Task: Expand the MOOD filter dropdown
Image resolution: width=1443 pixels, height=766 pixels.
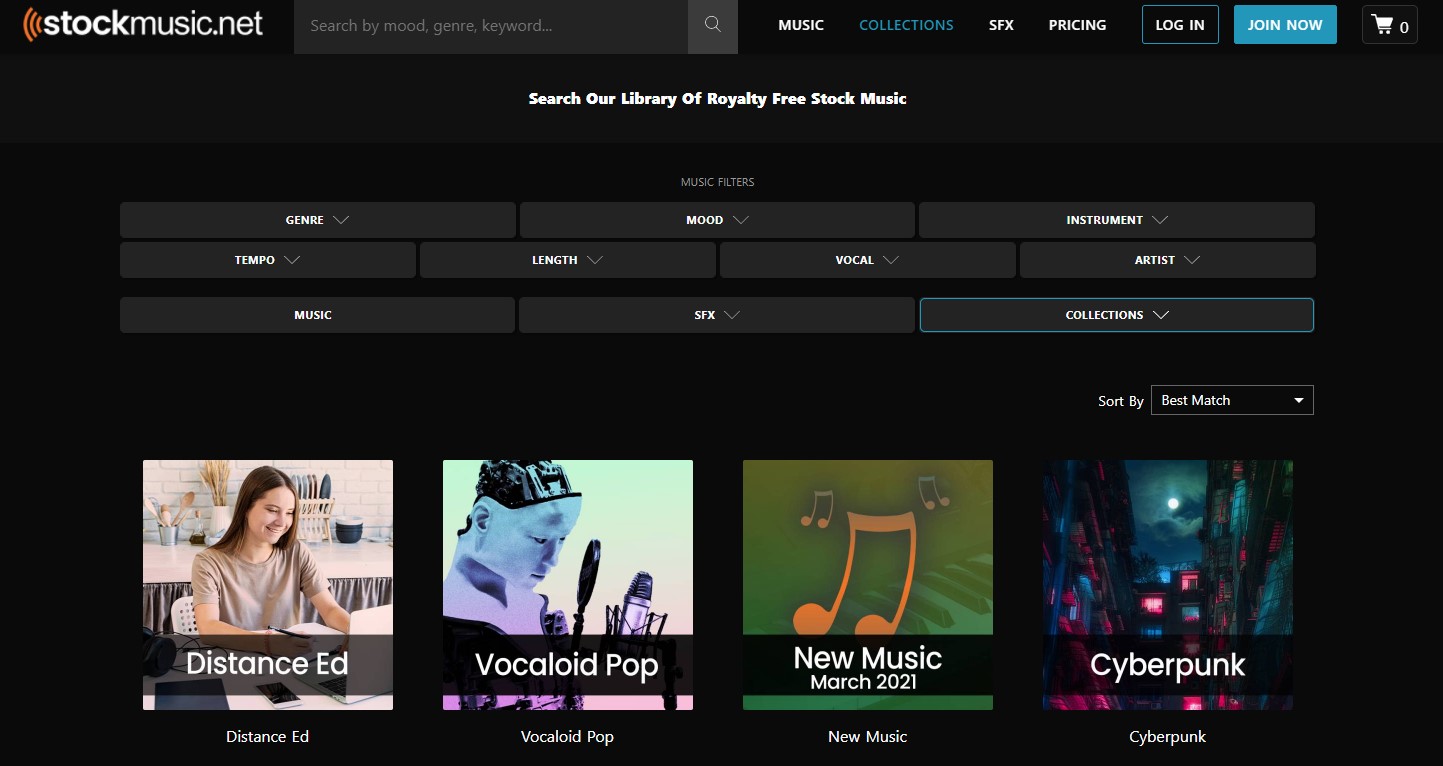Action: click(x=717, y=220)
